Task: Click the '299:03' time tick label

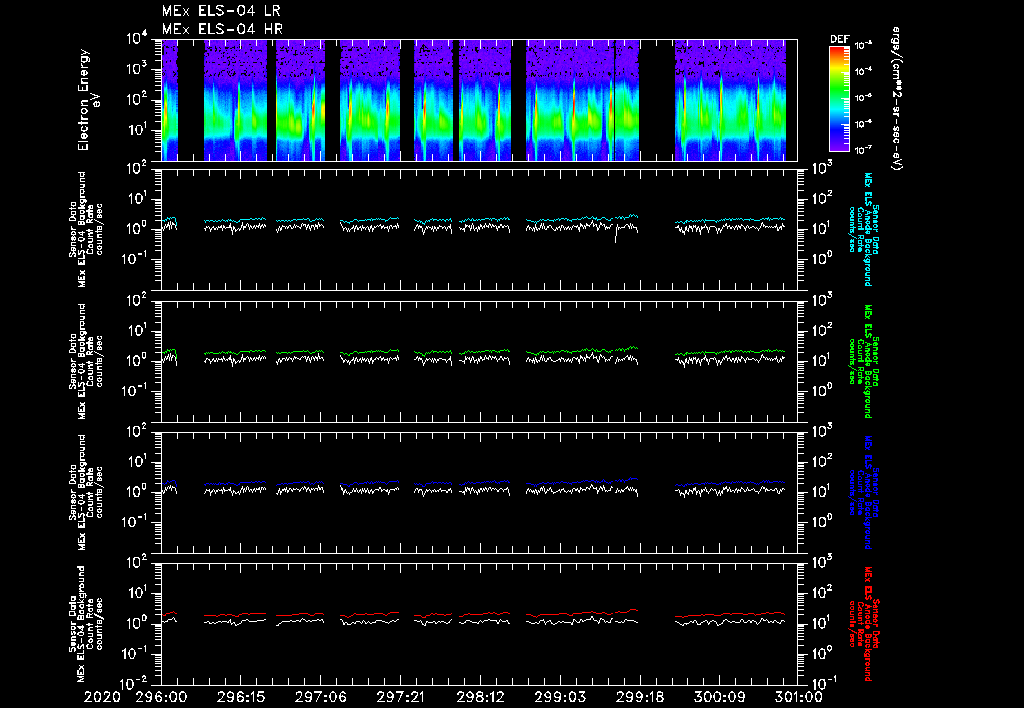Action: (x=560, y=697)
